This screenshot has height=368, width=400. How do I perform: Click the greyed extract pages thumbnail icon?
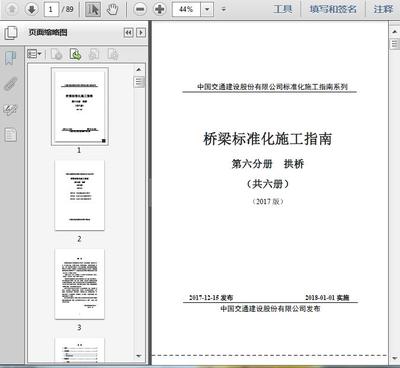[x=113, y=54]
